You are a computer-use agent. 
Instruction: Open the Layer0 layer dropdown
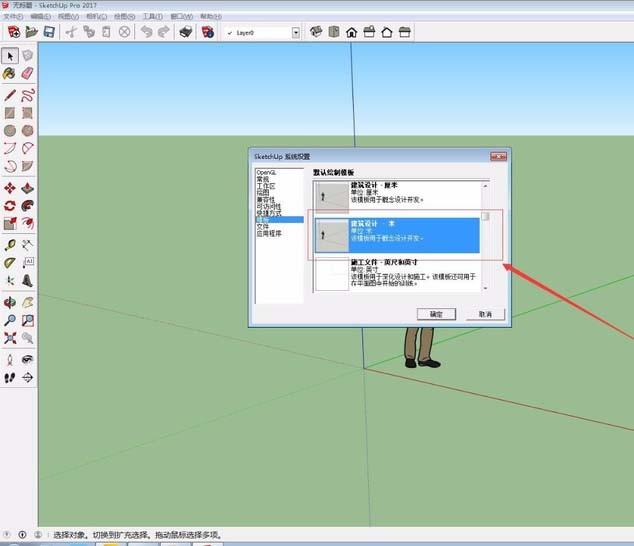(x=296, y=32)
